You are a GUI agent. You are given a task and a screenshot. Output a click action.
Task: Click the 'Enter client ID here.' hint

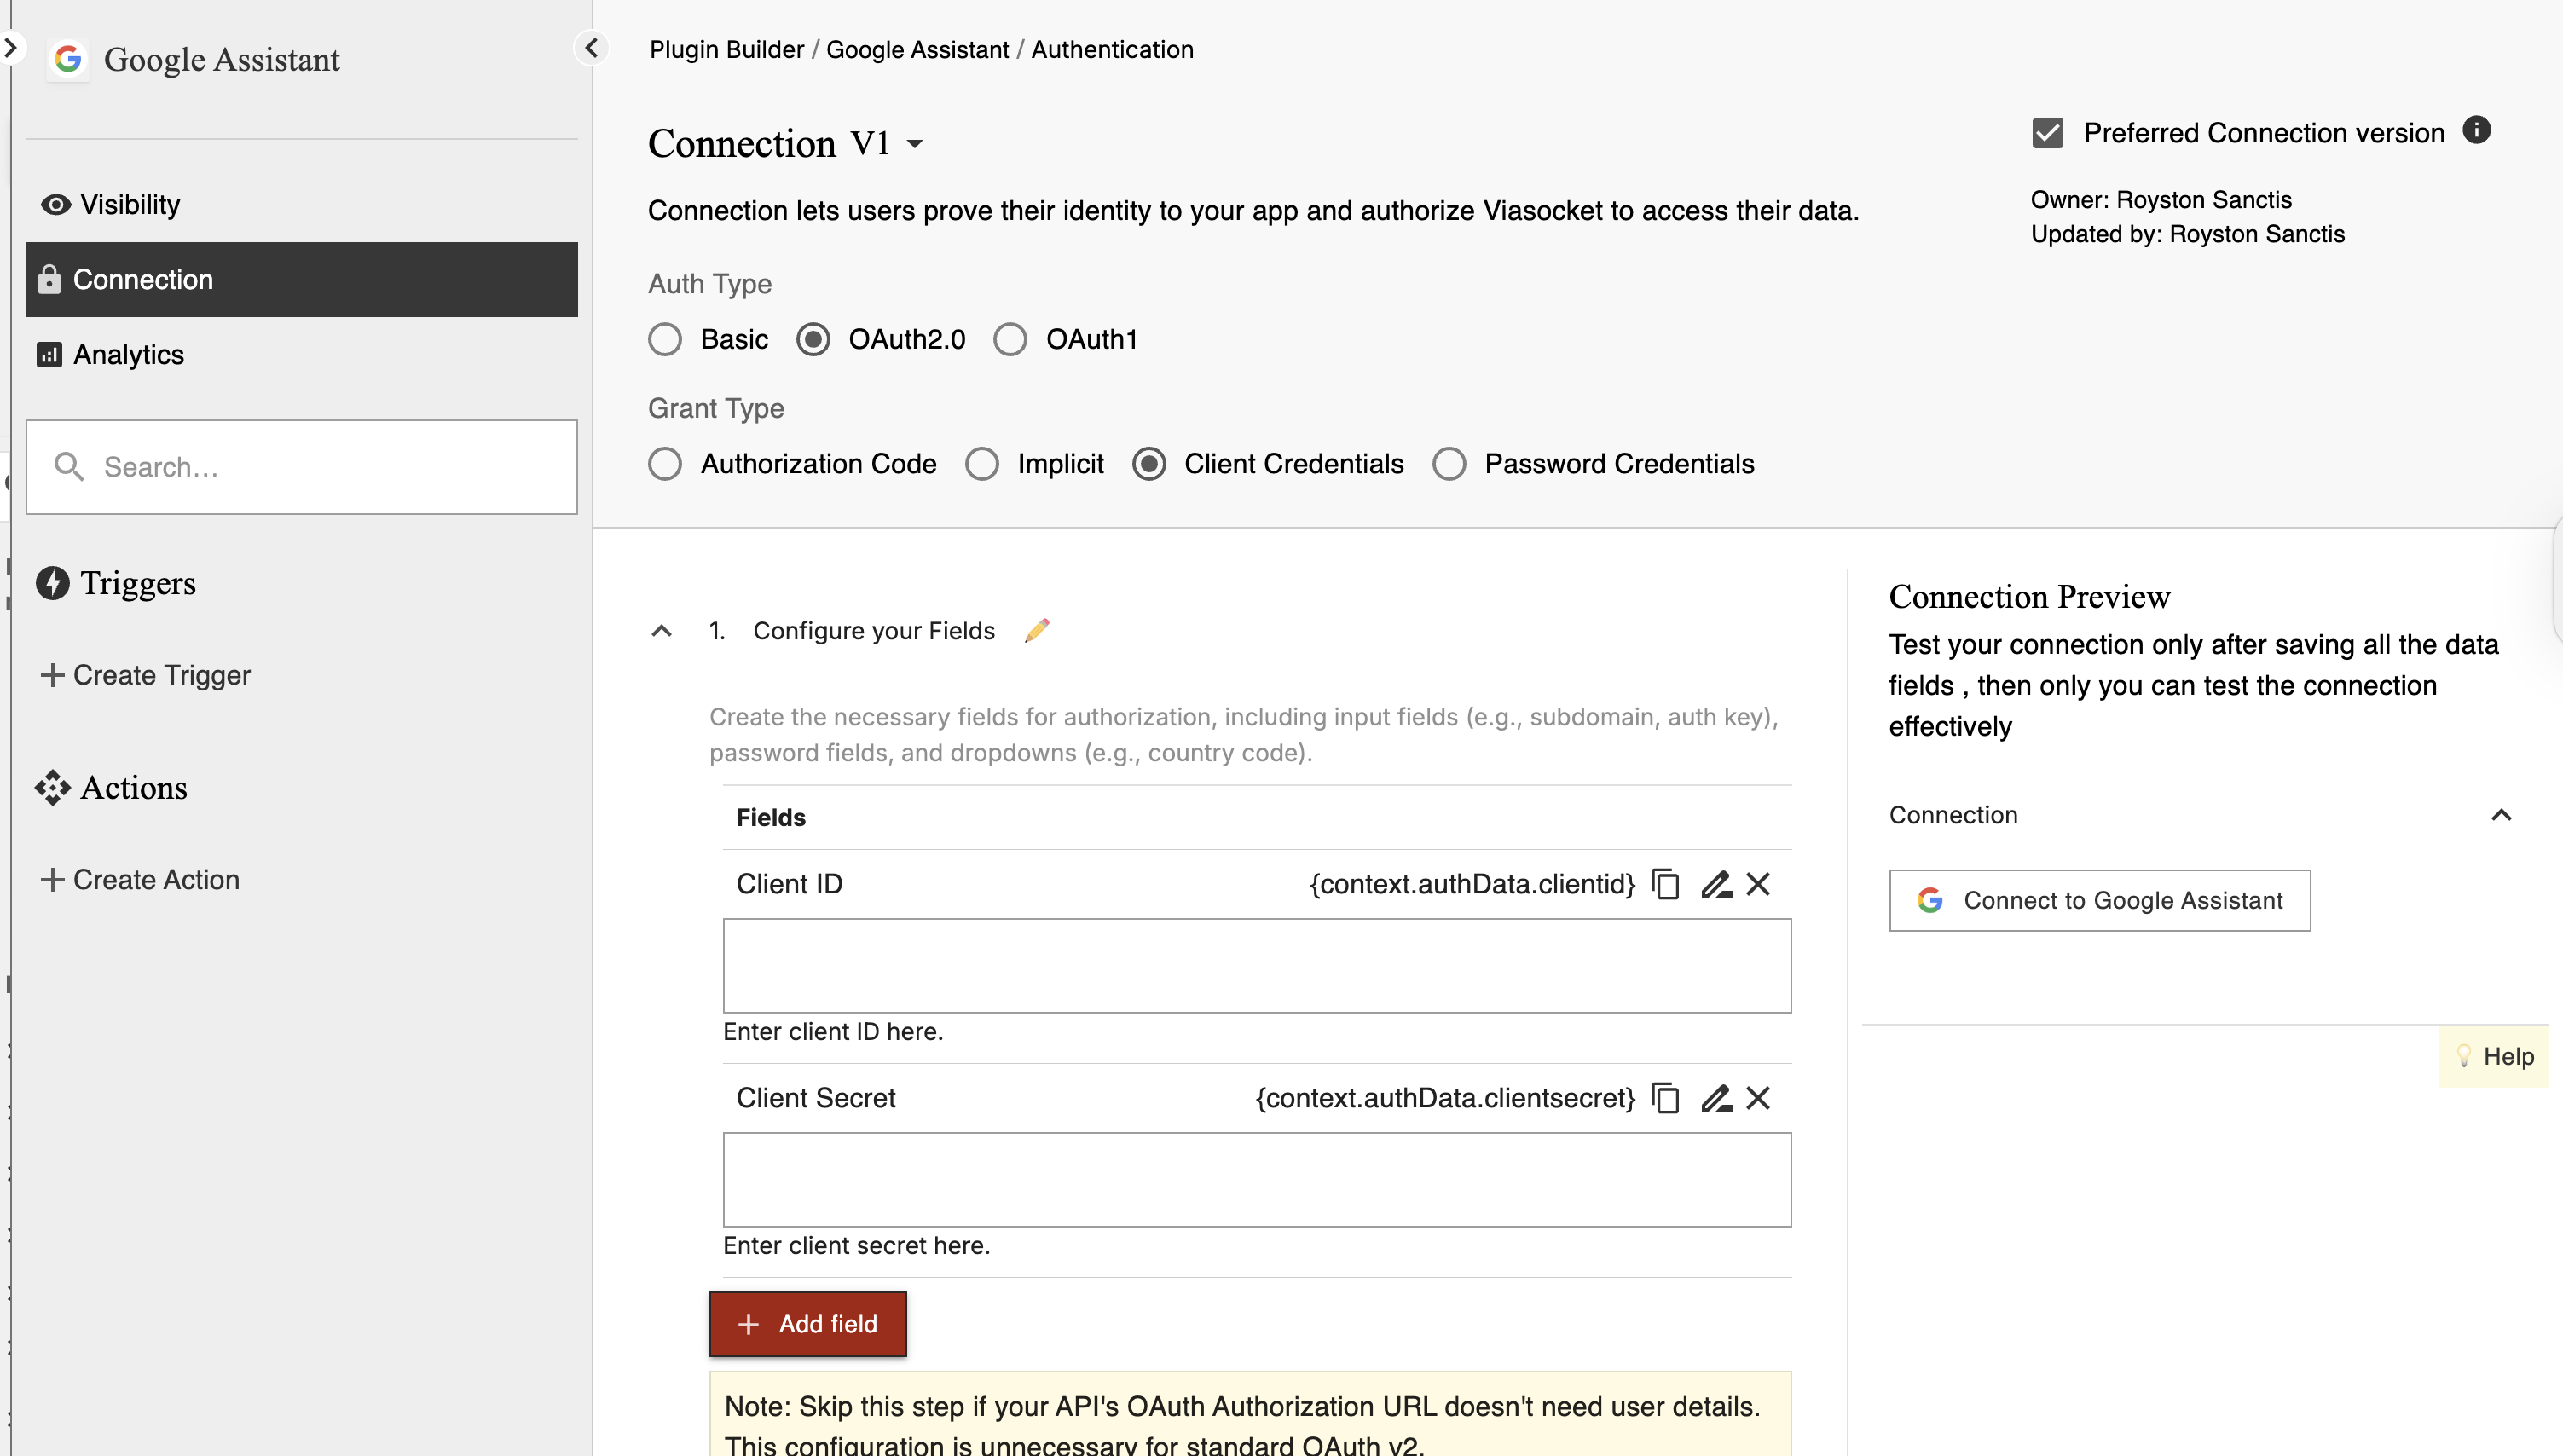[x=833, y=1031]
